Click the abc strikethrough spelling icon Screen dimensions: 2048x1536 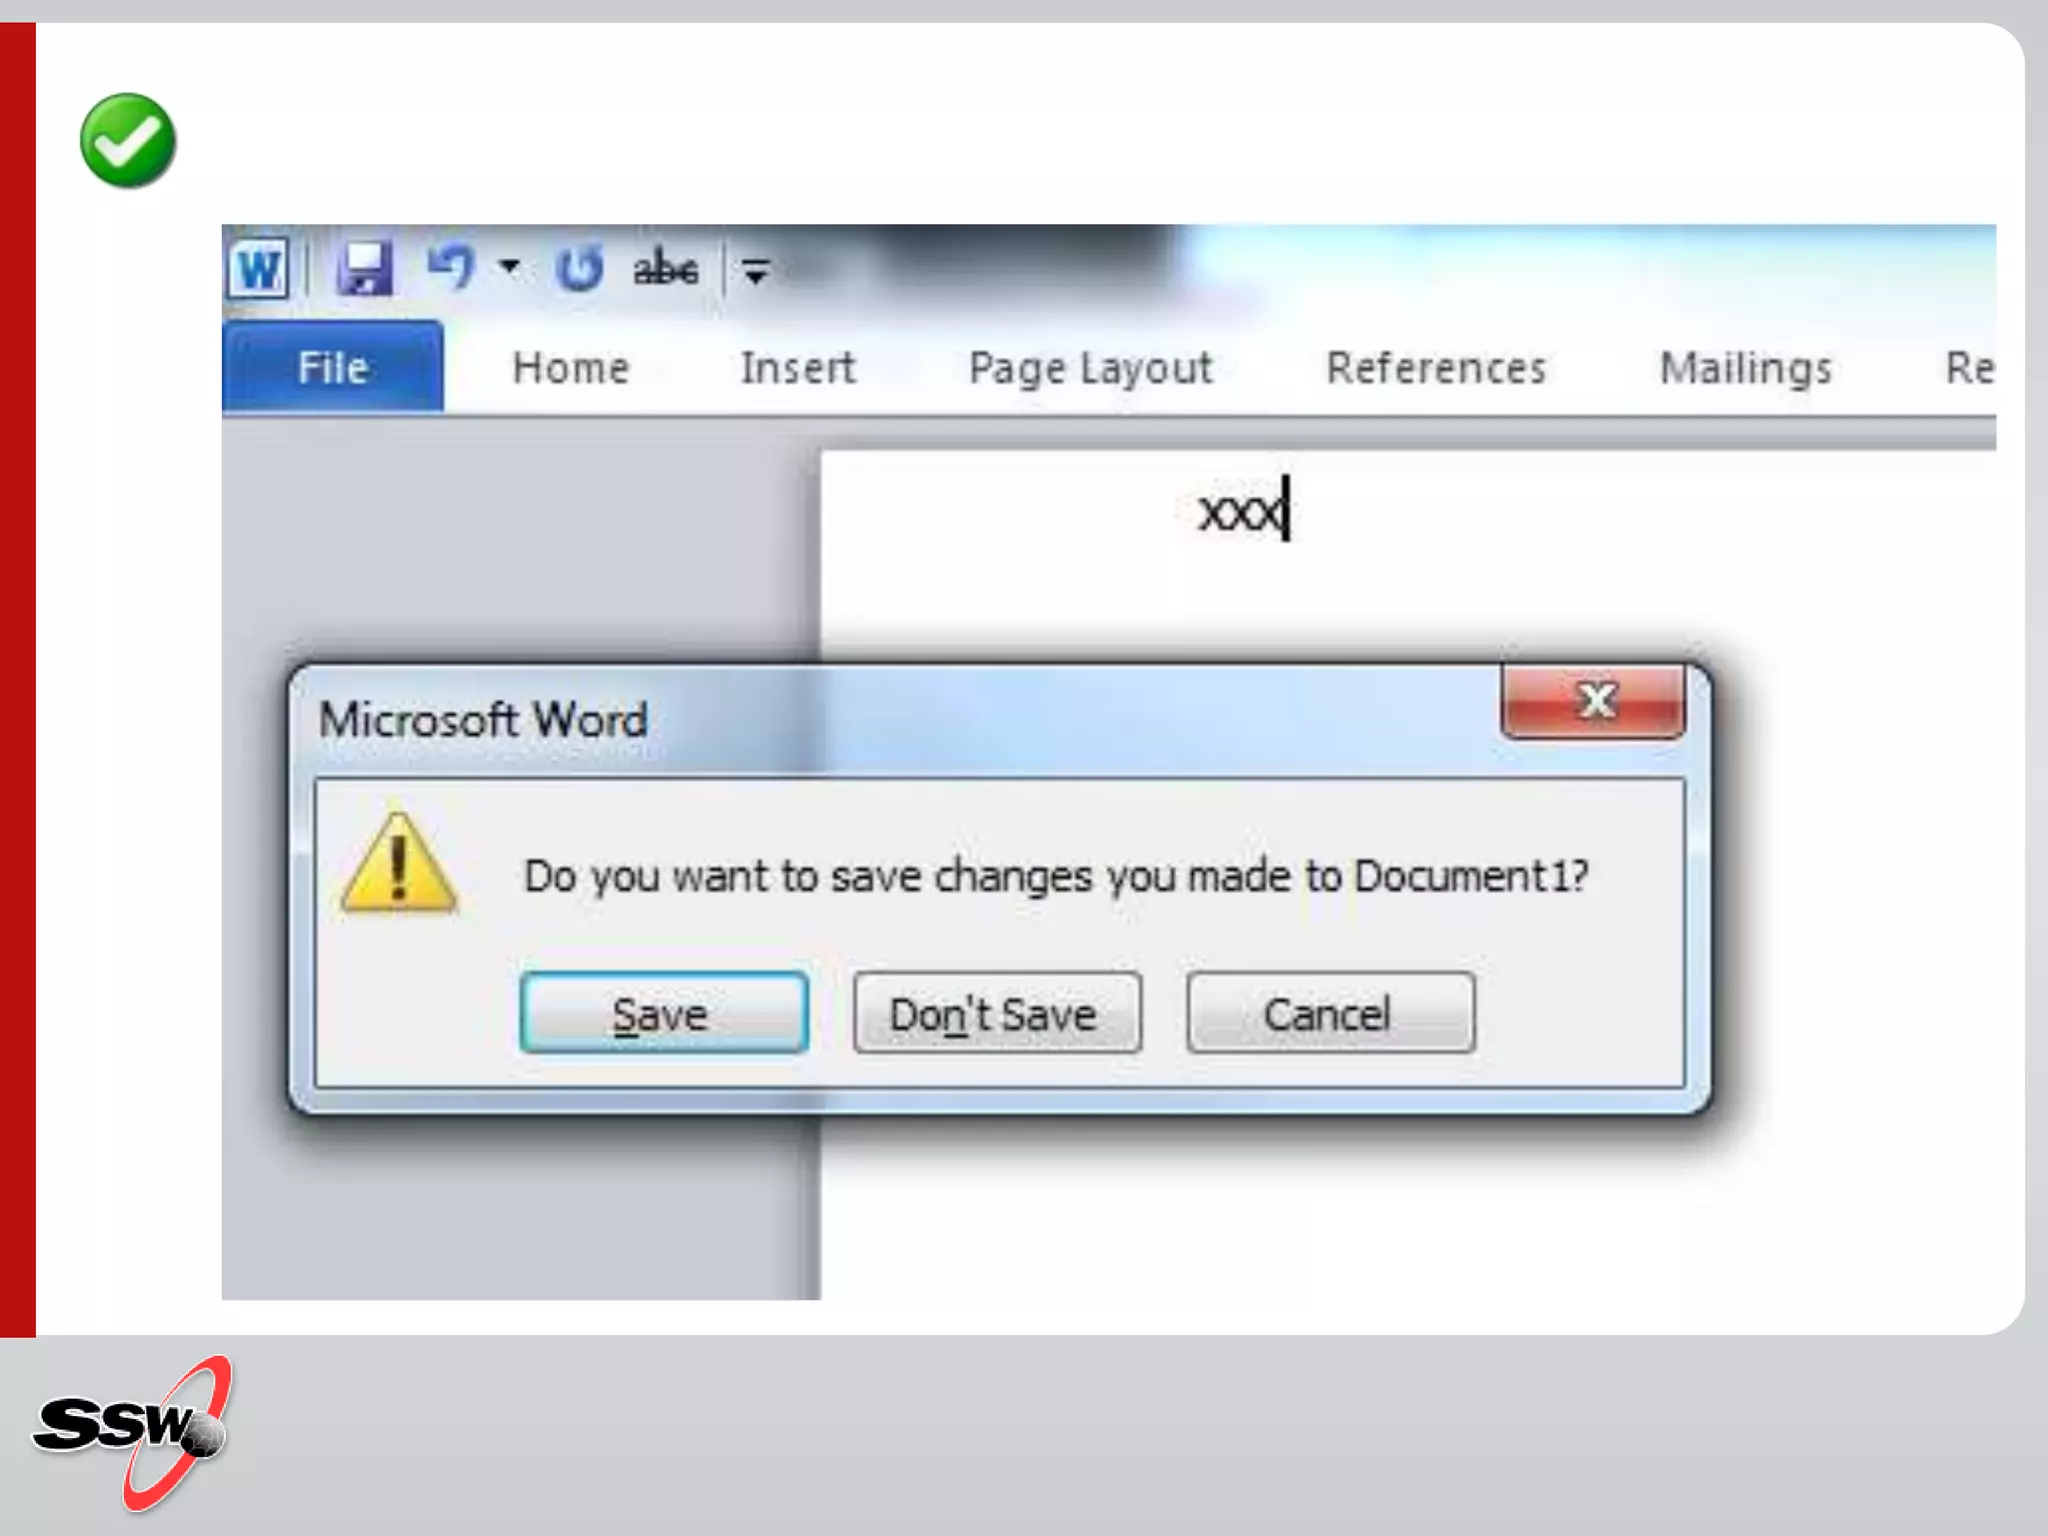(x=665, y=268)
